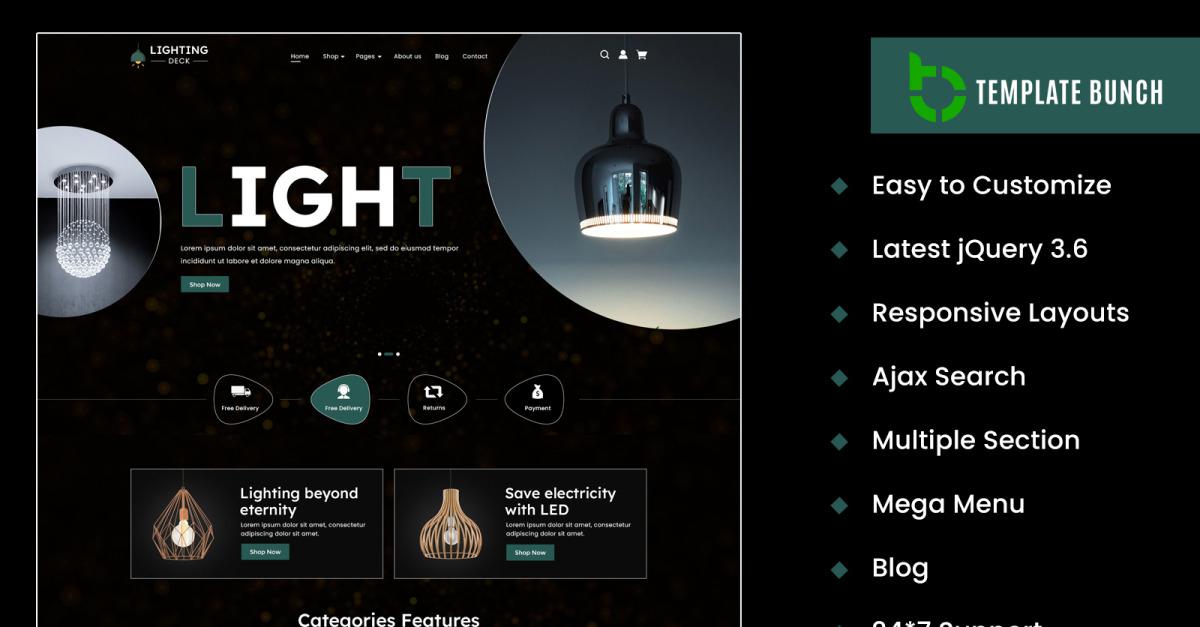Click Shop Now under Lighting beyond eternity
The image size is (1200, 627).
coord(265,552)
